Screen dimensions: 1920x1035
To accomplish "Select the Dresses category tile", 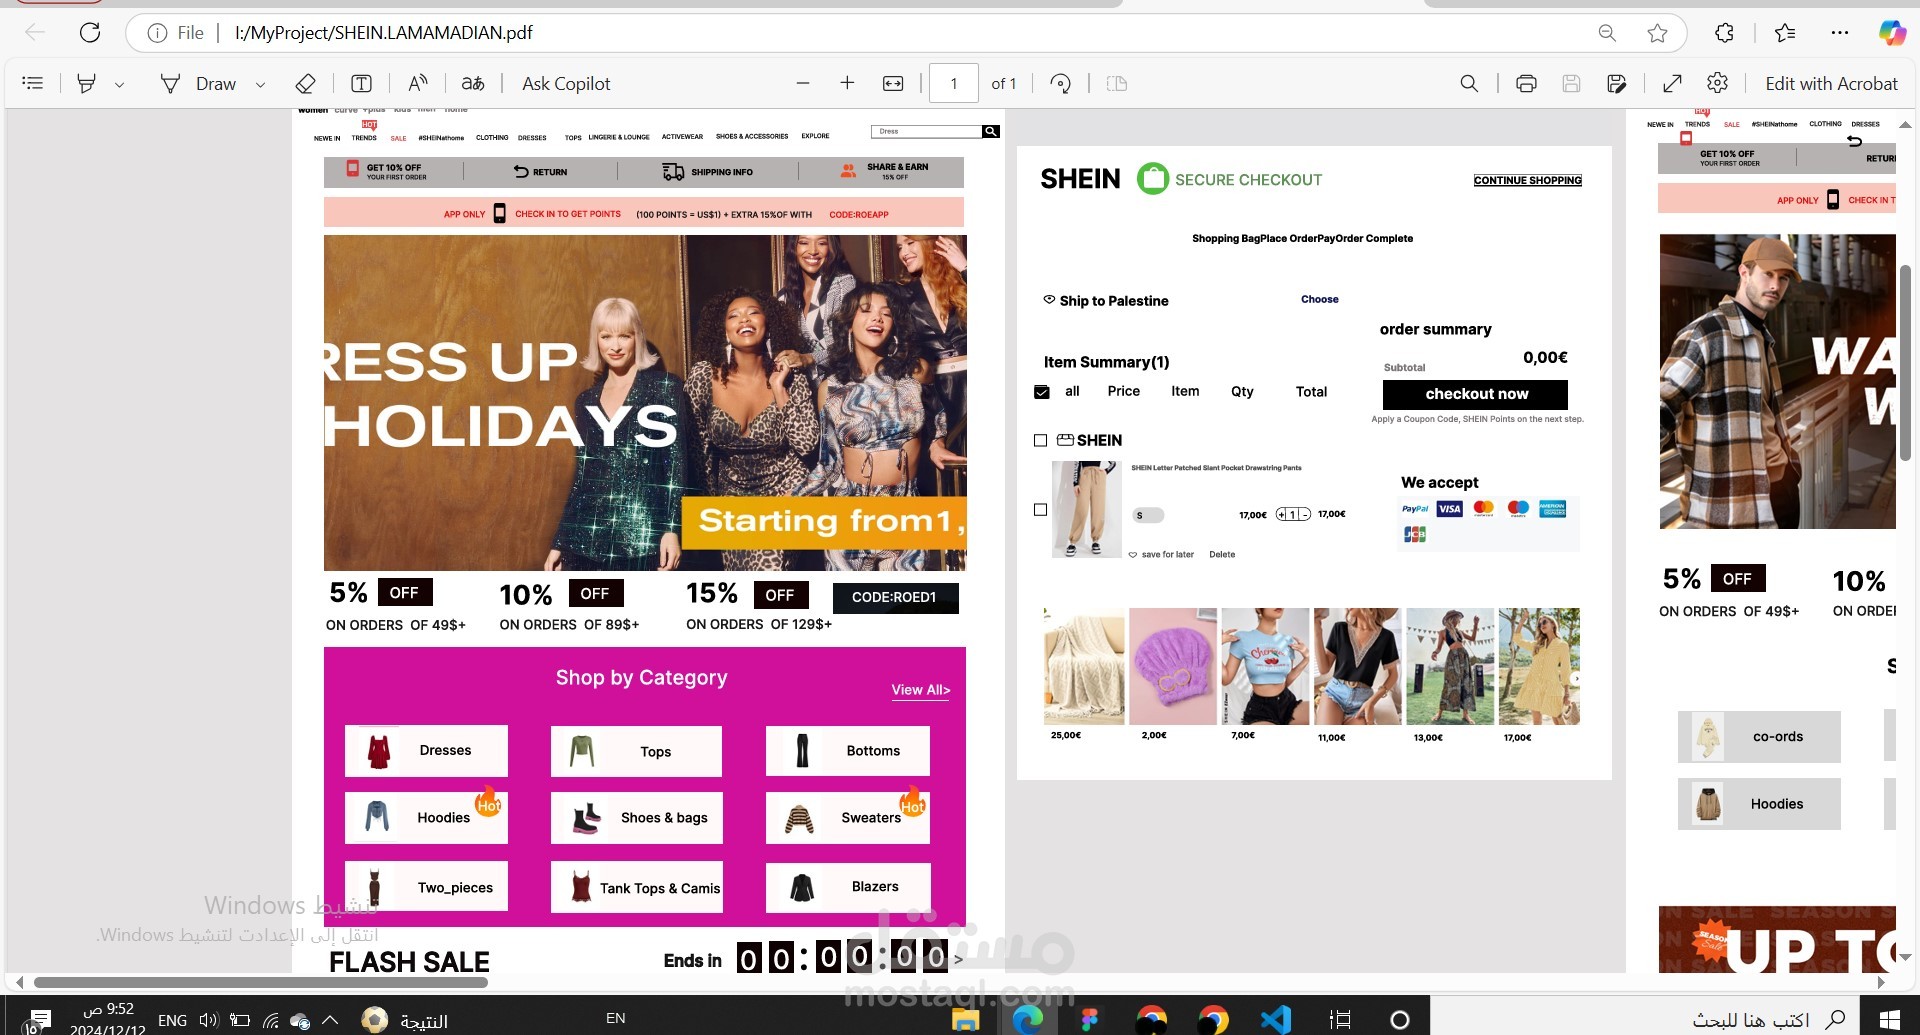I will pyautogui.click(x=426, y=751).
